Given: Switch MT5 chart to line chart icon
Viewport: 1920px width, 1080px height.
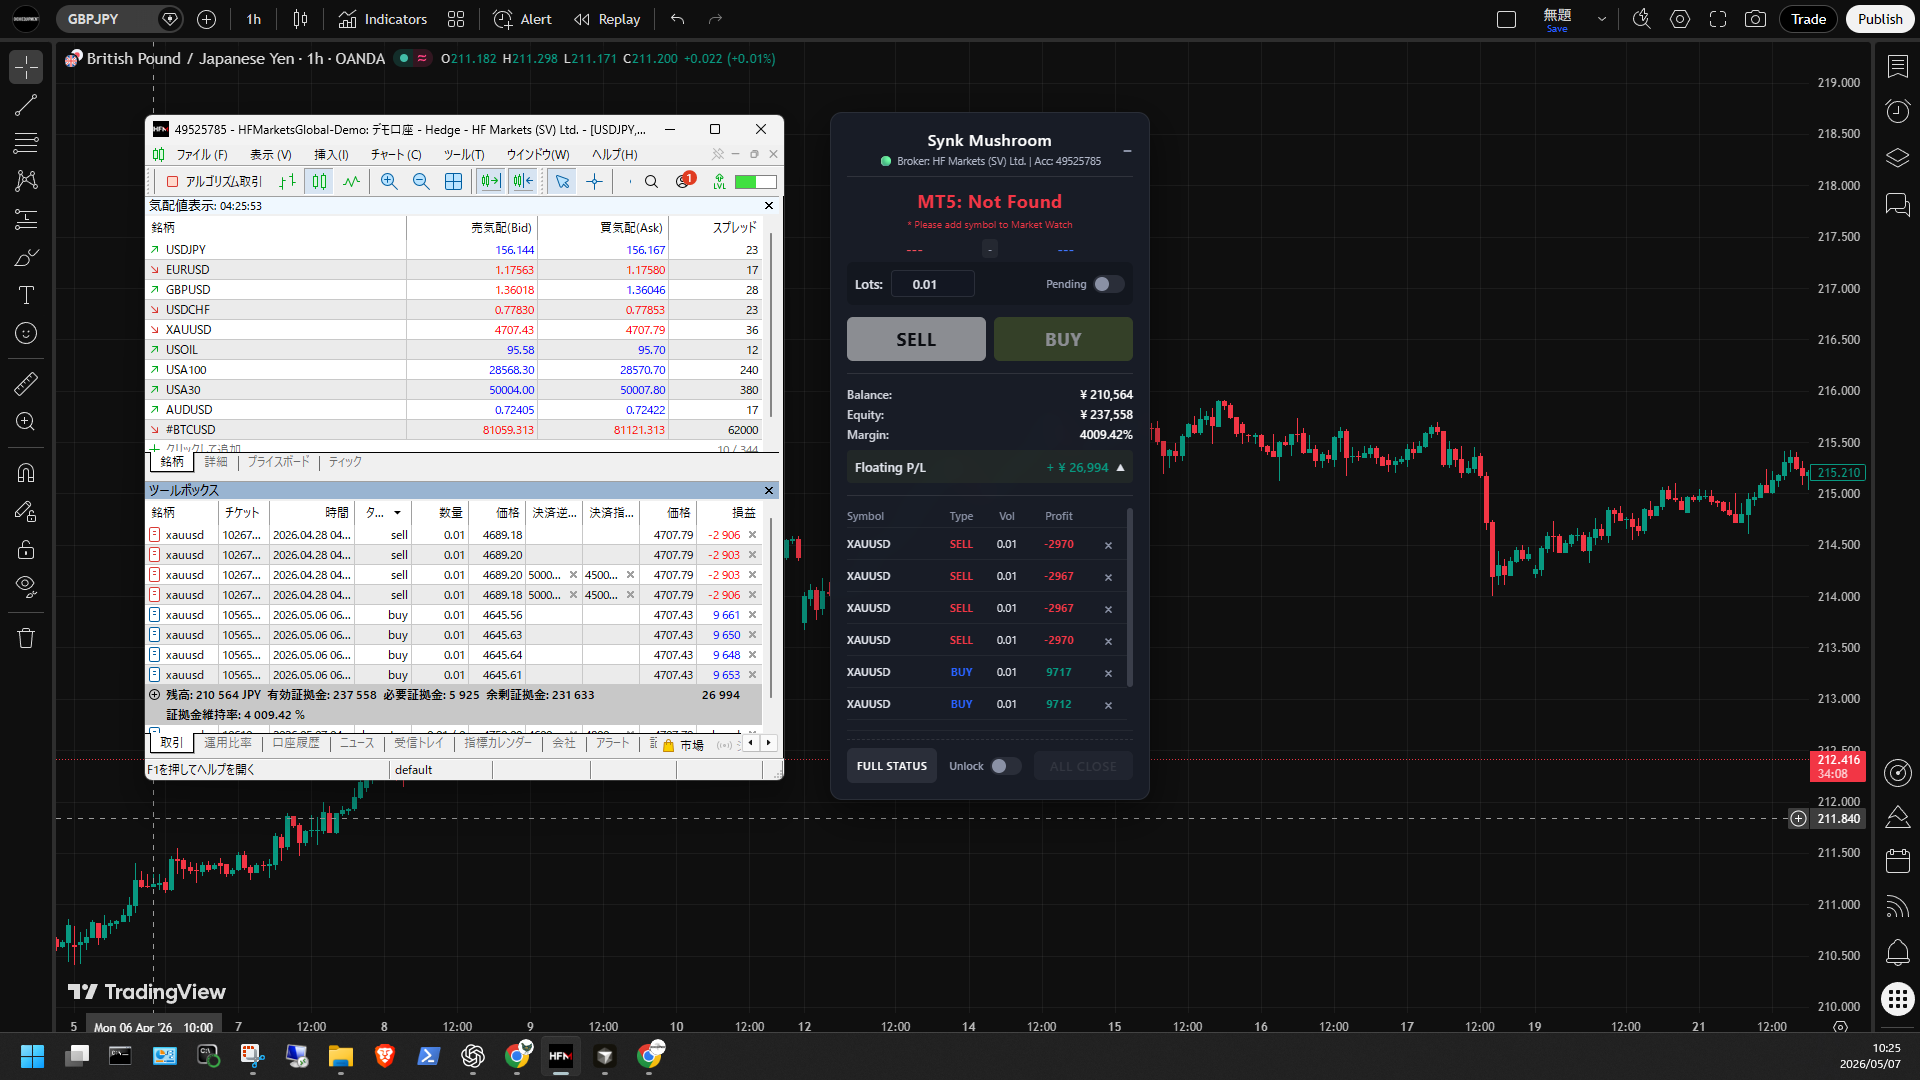Looking at the screenshot, I should point(351,181).
